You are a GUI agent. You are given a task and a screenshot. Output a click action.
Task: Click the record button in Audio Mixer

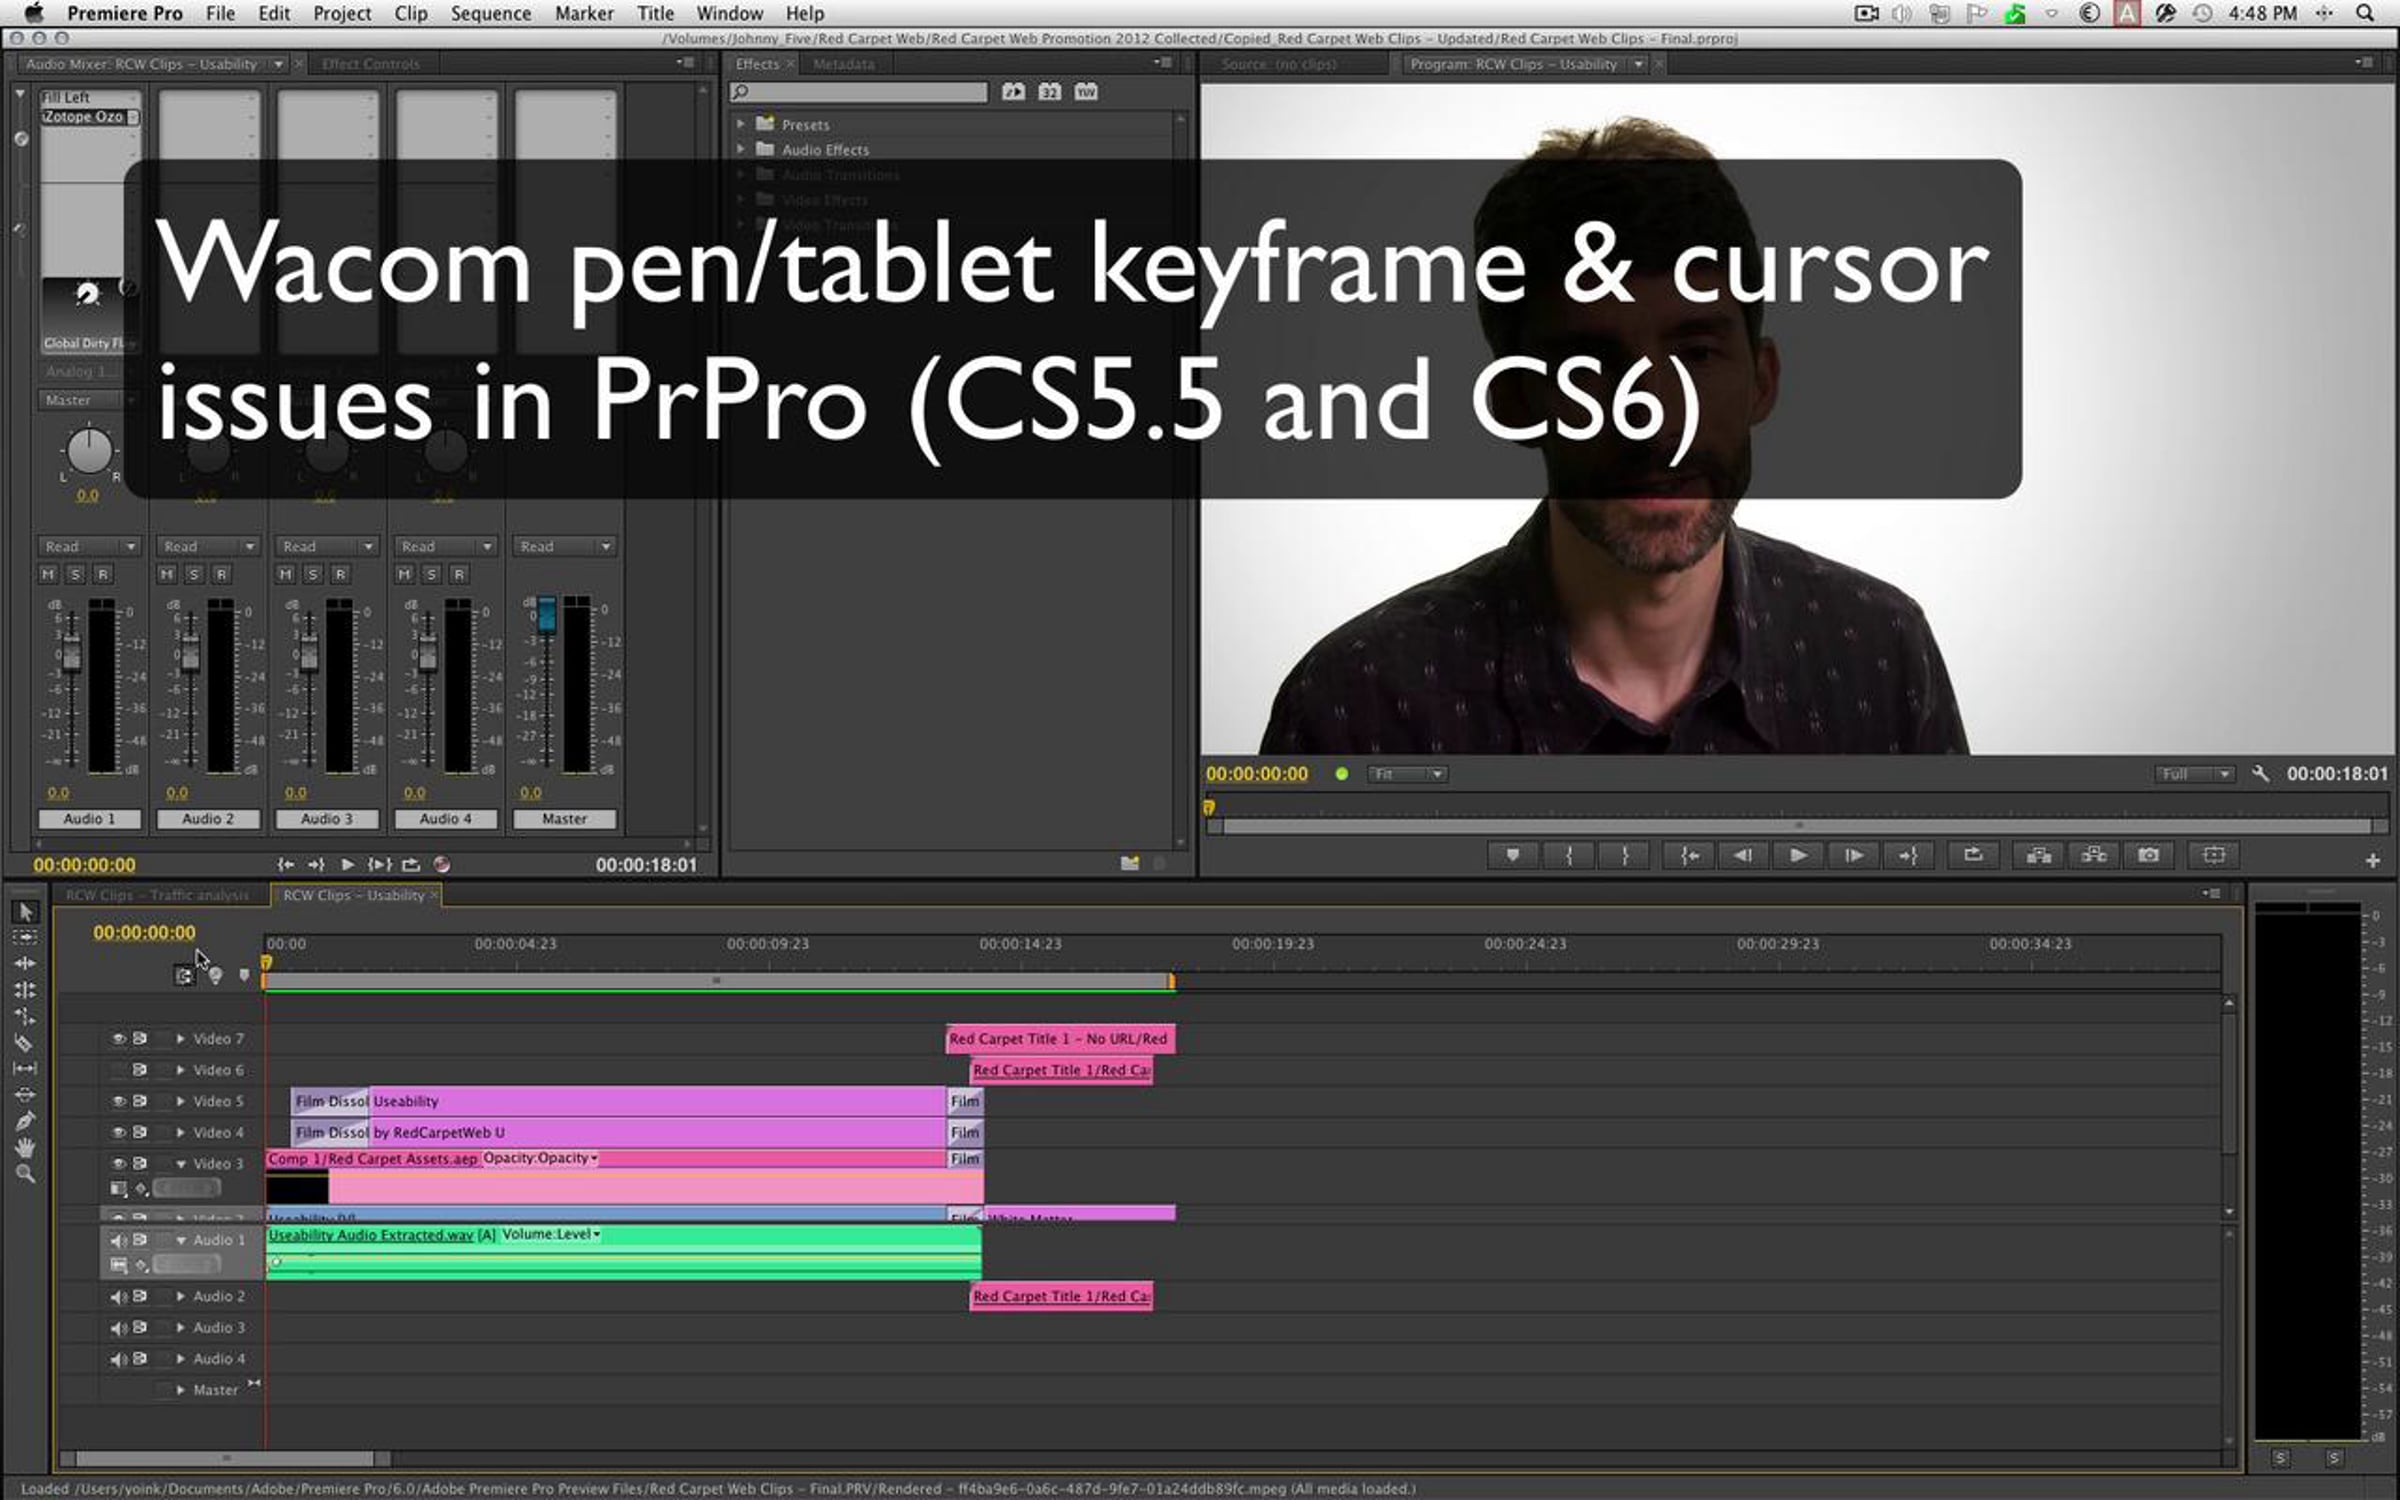(x=442, y=865)
